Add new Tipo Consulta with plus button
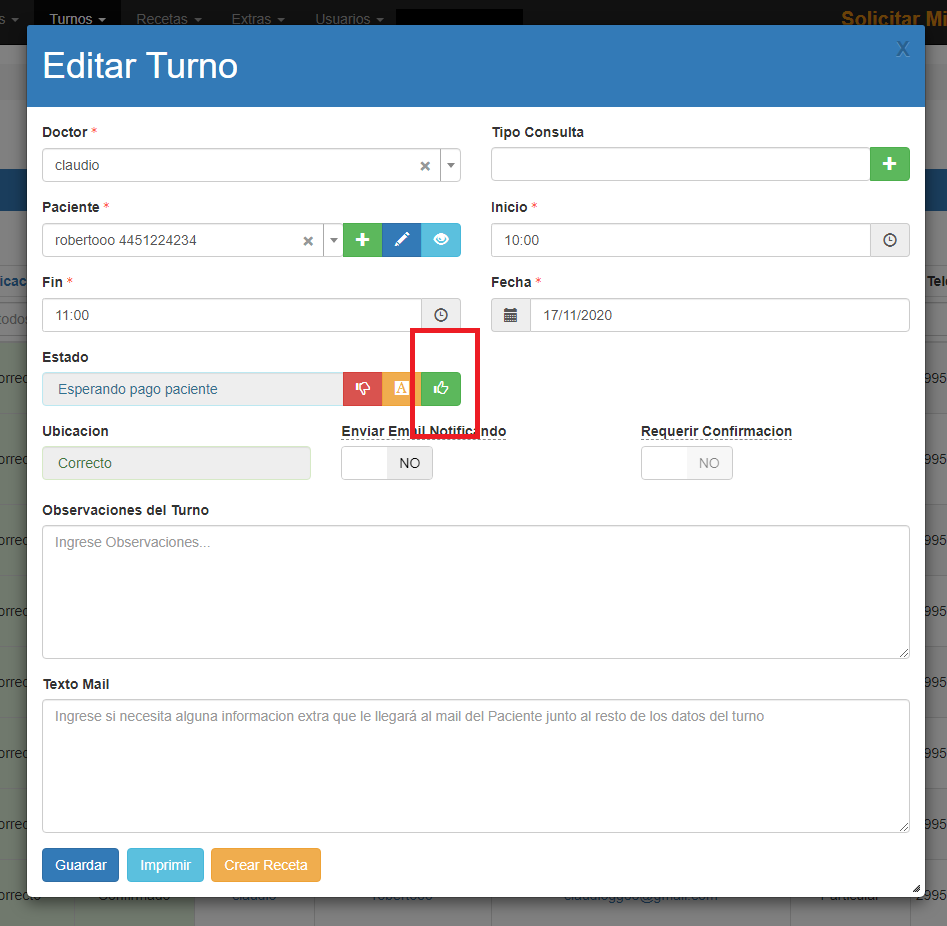This screenshot has width=947, height=926. point(889,164)
